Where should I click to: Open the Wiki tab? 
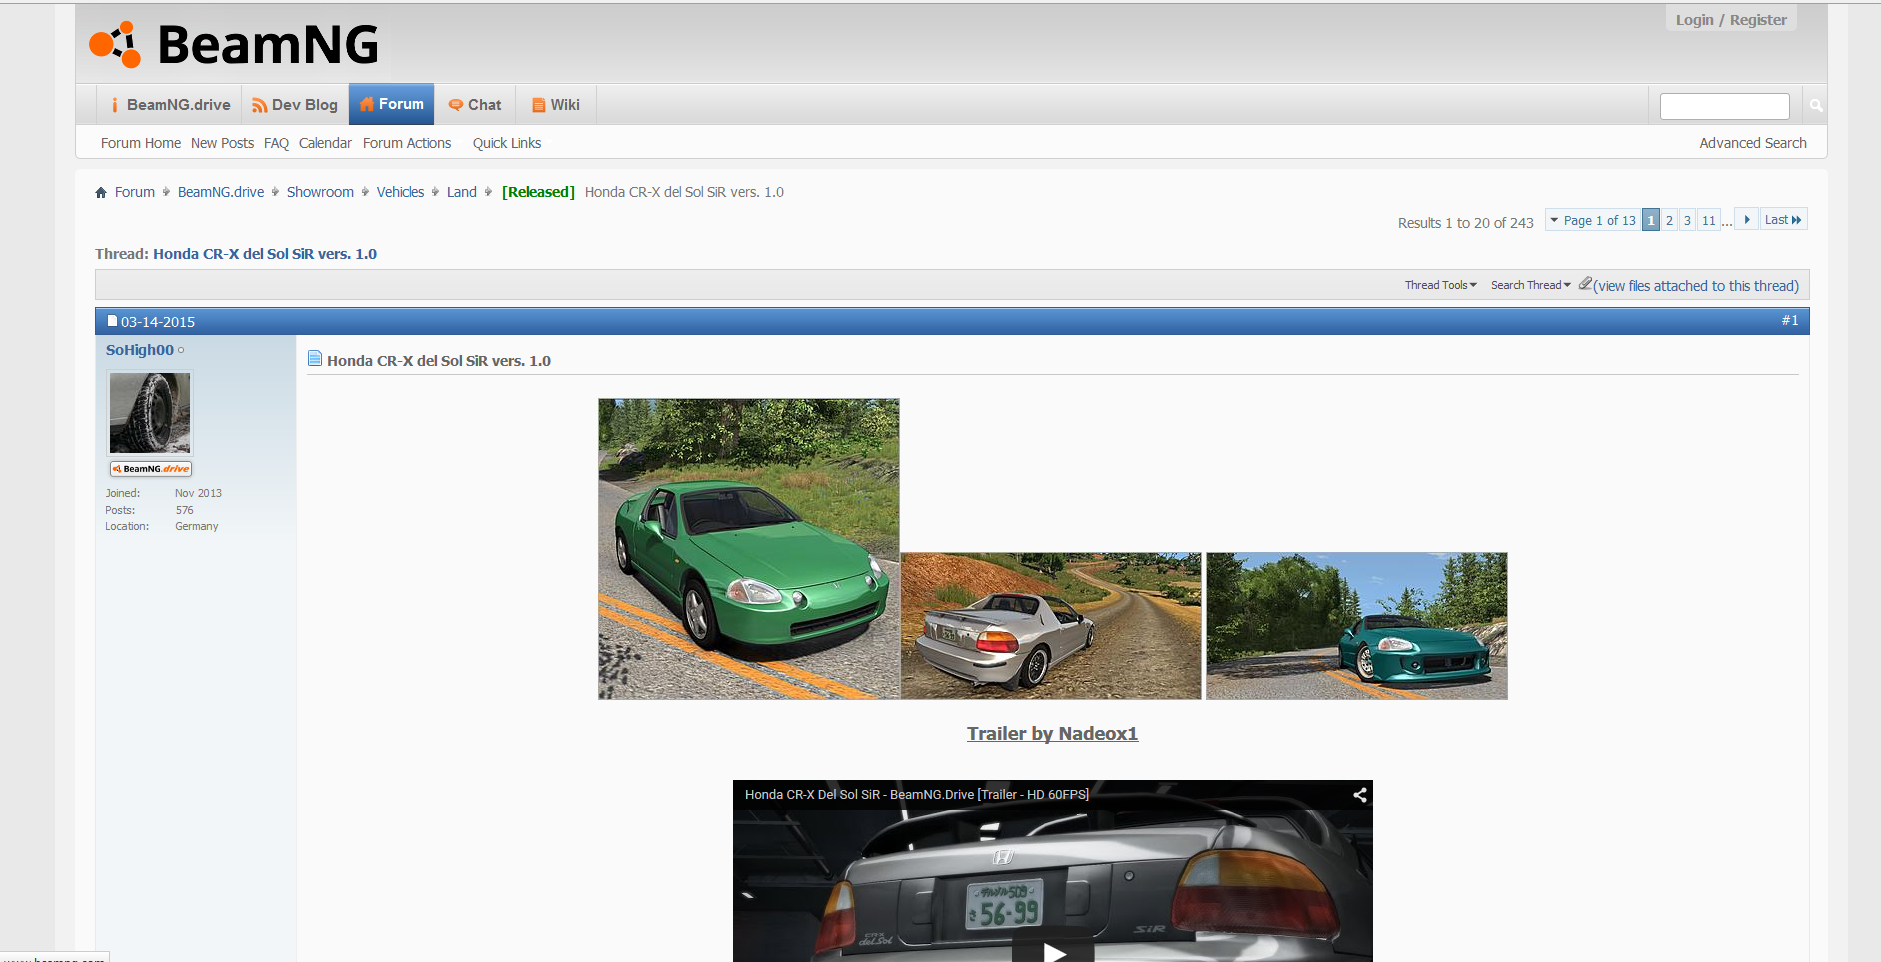click(556, 105)
